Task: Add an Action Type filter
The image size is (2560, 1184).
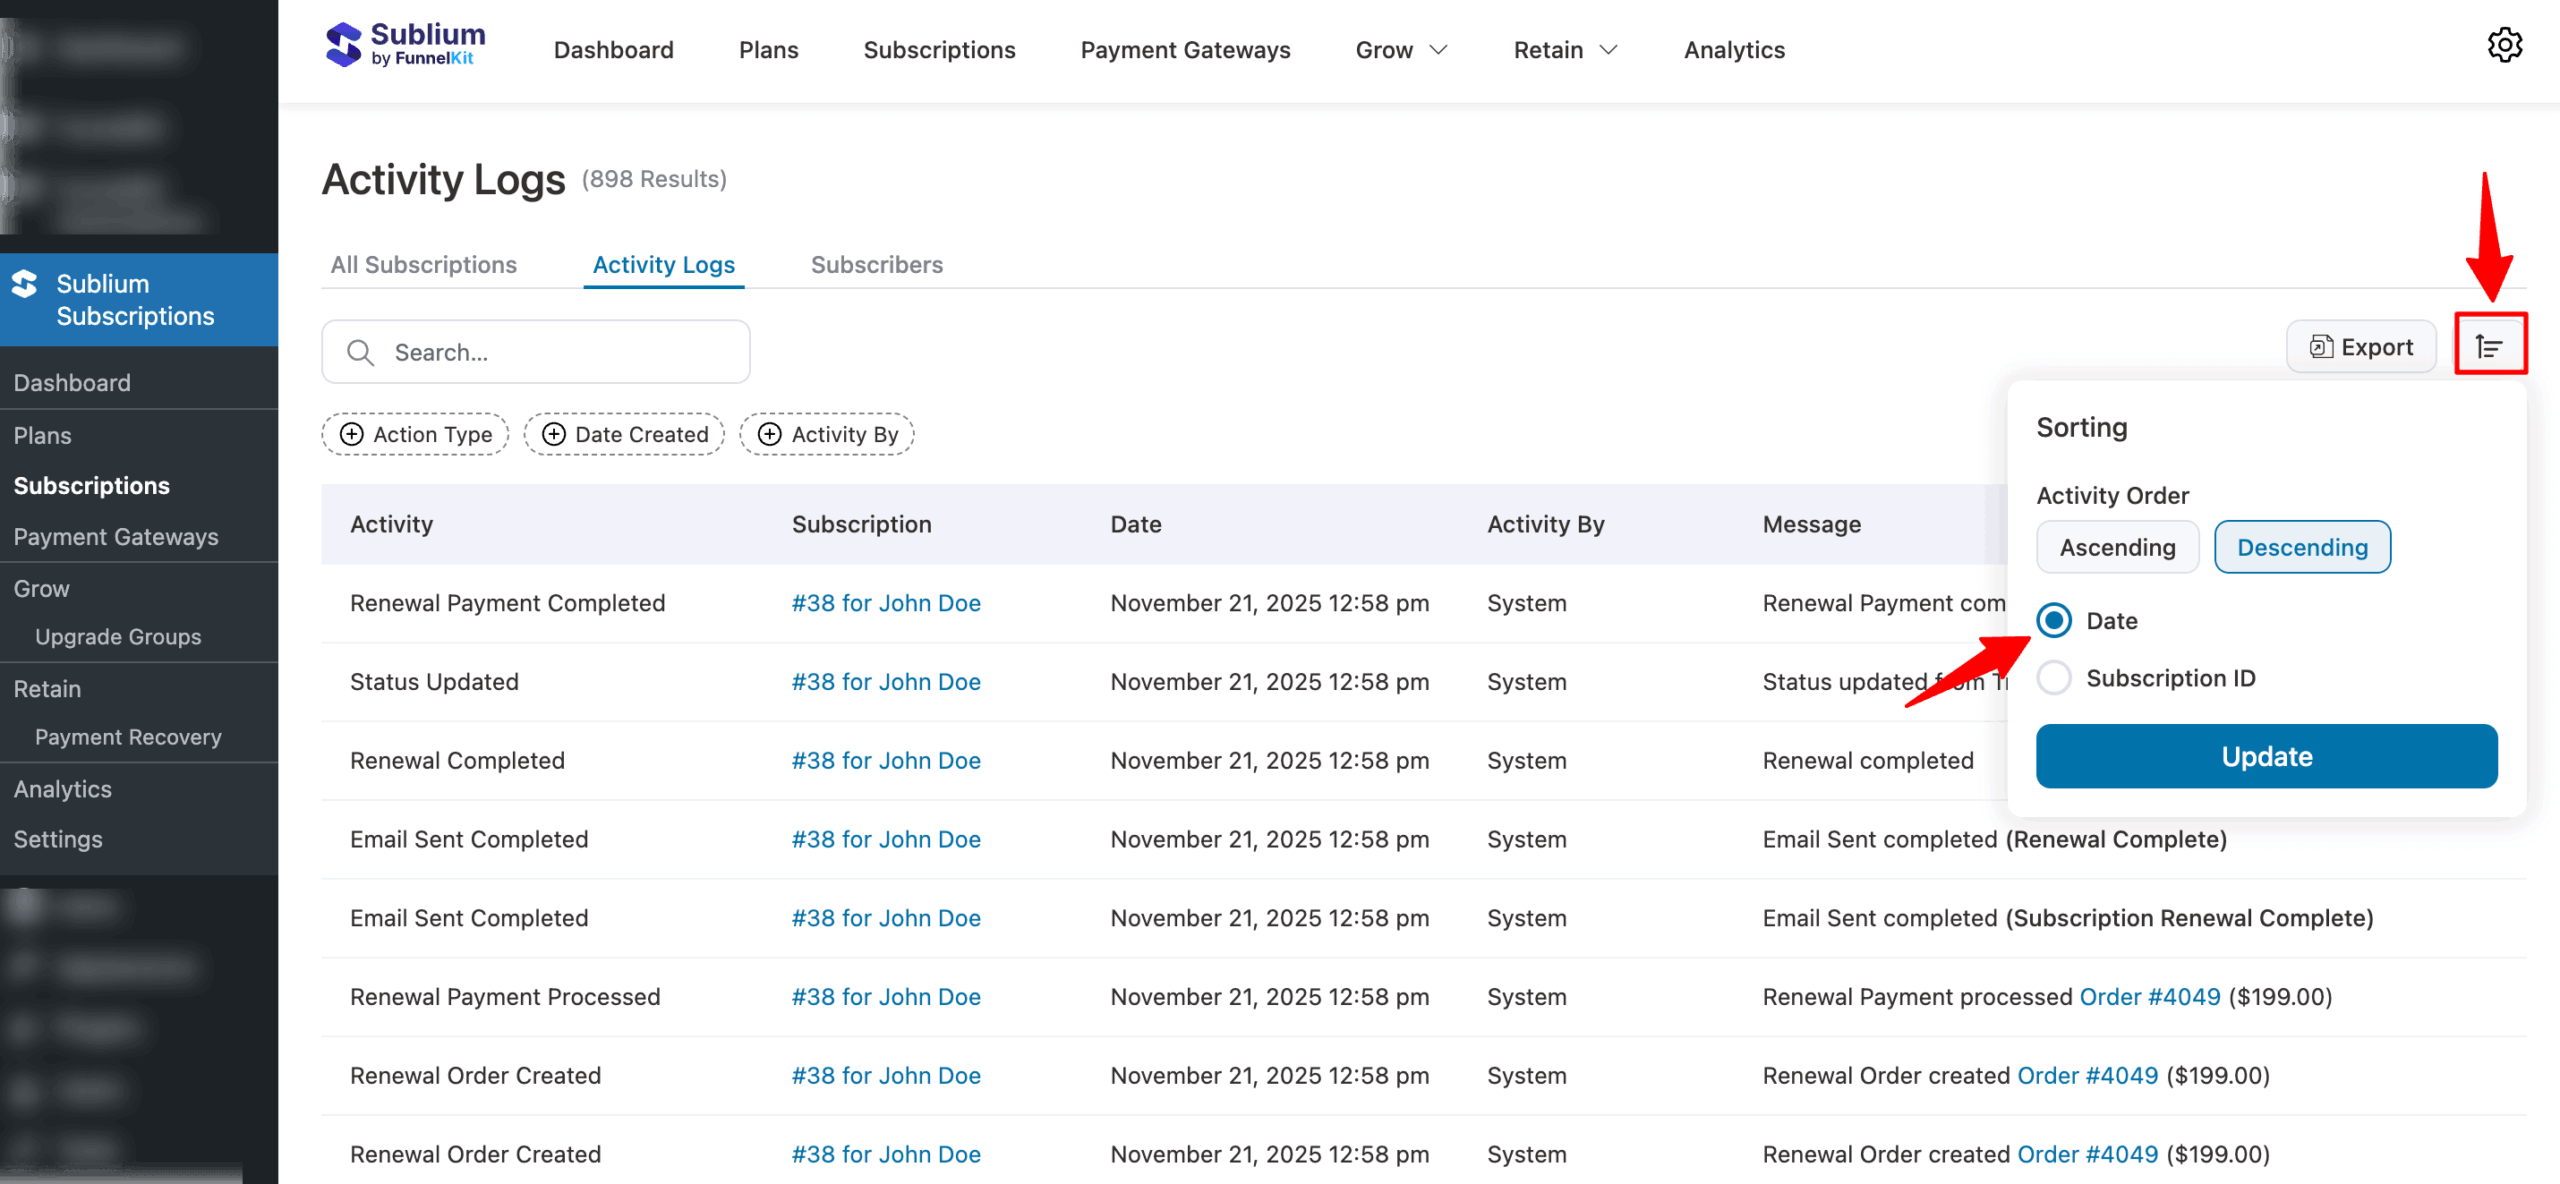Action: 414,434
